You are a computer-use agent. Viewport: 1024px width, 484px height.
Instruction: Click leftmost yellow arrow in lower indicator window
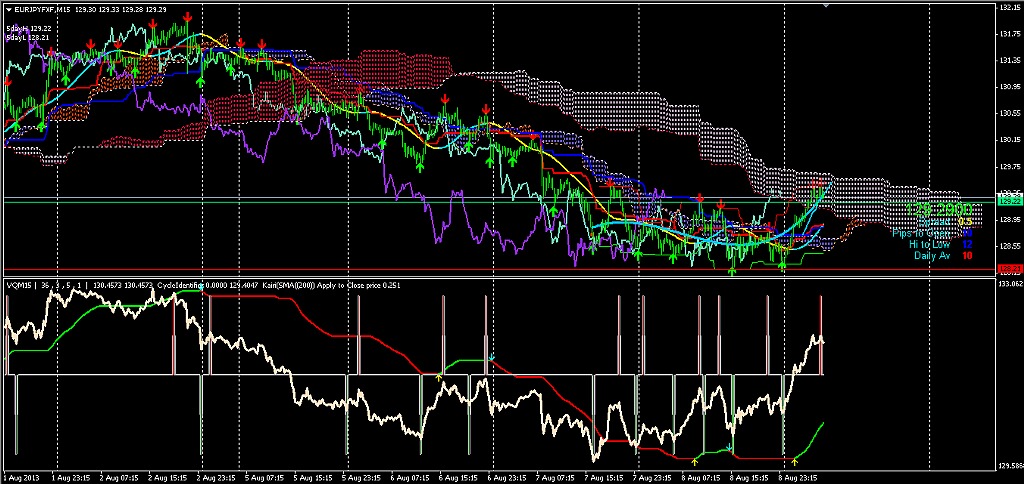pyautogui.click(x=440, y=376)
